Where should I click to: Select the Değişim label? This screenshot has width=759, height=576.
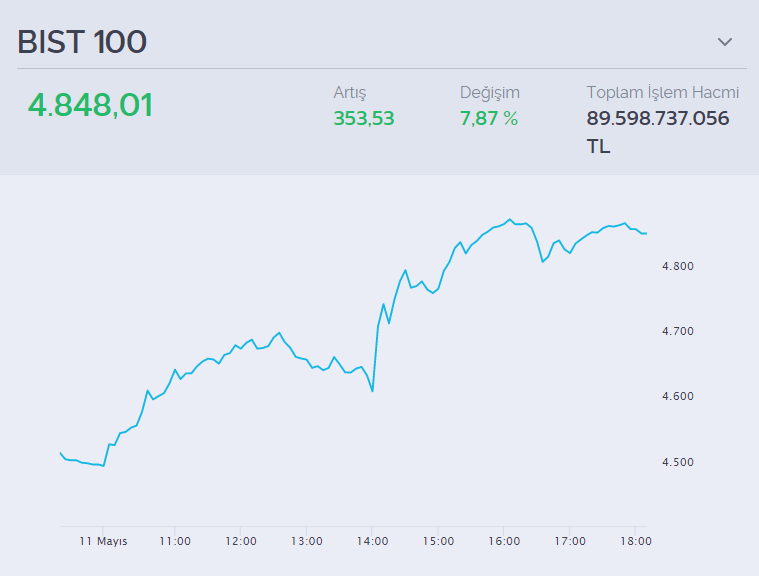tap(490, 93)
